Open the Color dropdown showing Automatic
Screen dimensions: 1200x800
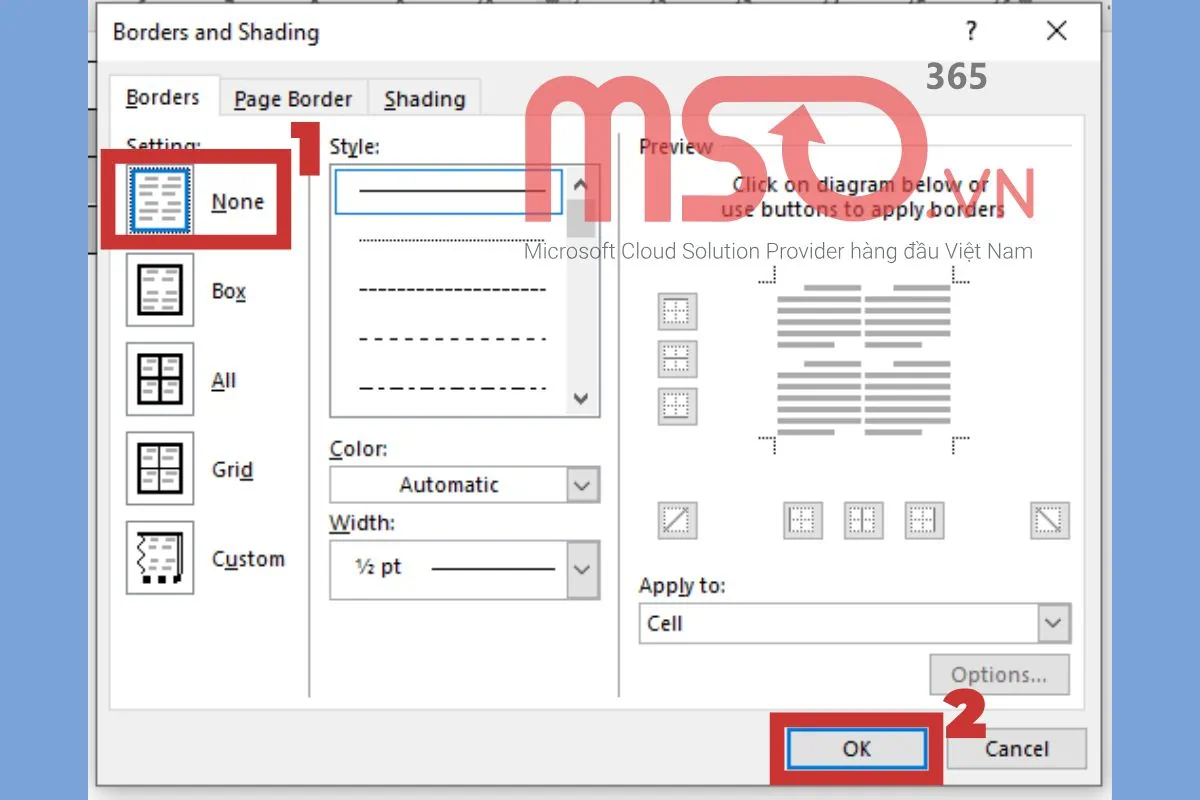click(x=582, y=485)
